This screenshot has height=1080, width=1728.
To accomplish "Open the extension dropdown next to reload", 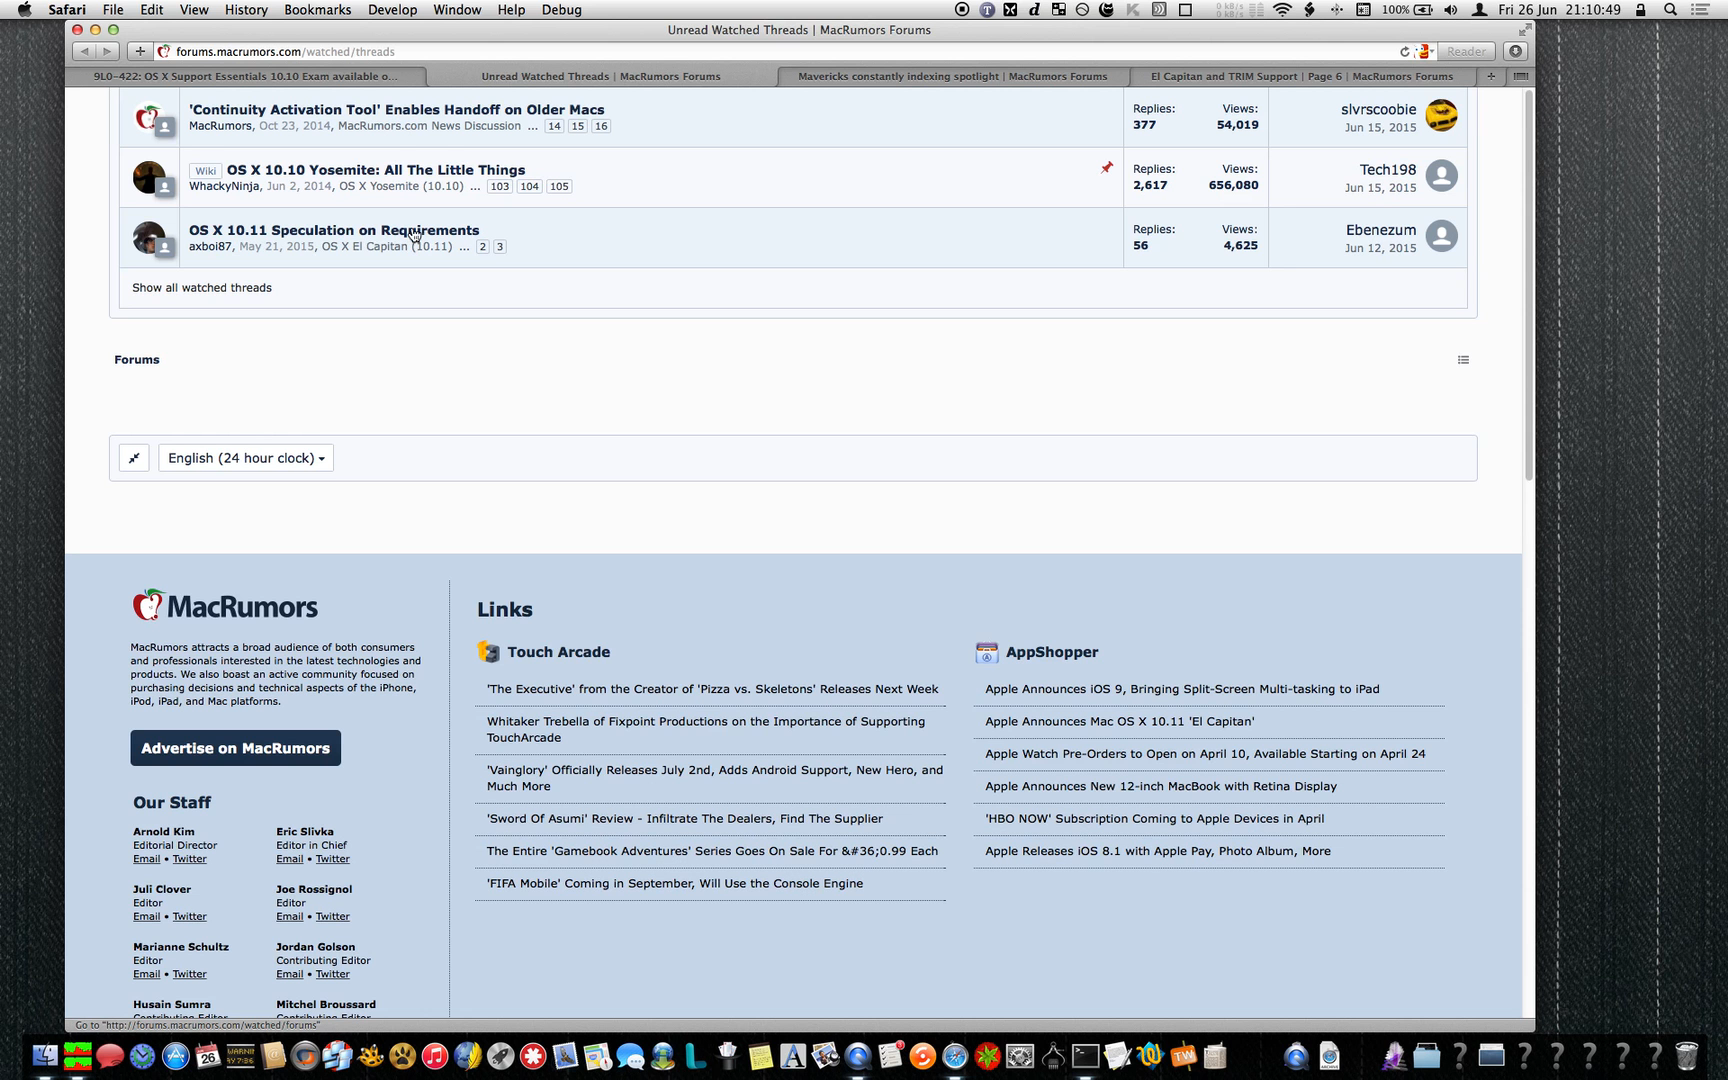I will click(1425, 52).
